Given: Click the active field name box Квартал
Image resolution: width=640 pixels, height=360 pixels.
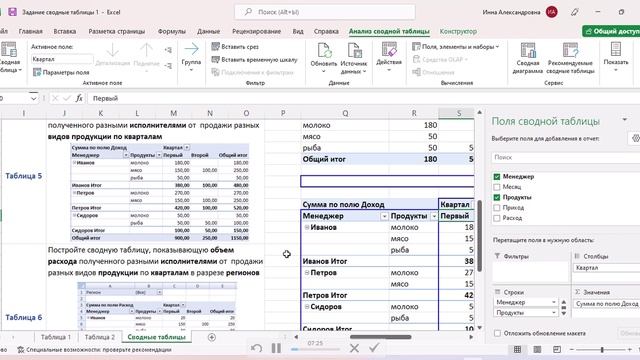Looking at the screenshot, I should coord(62,59).
